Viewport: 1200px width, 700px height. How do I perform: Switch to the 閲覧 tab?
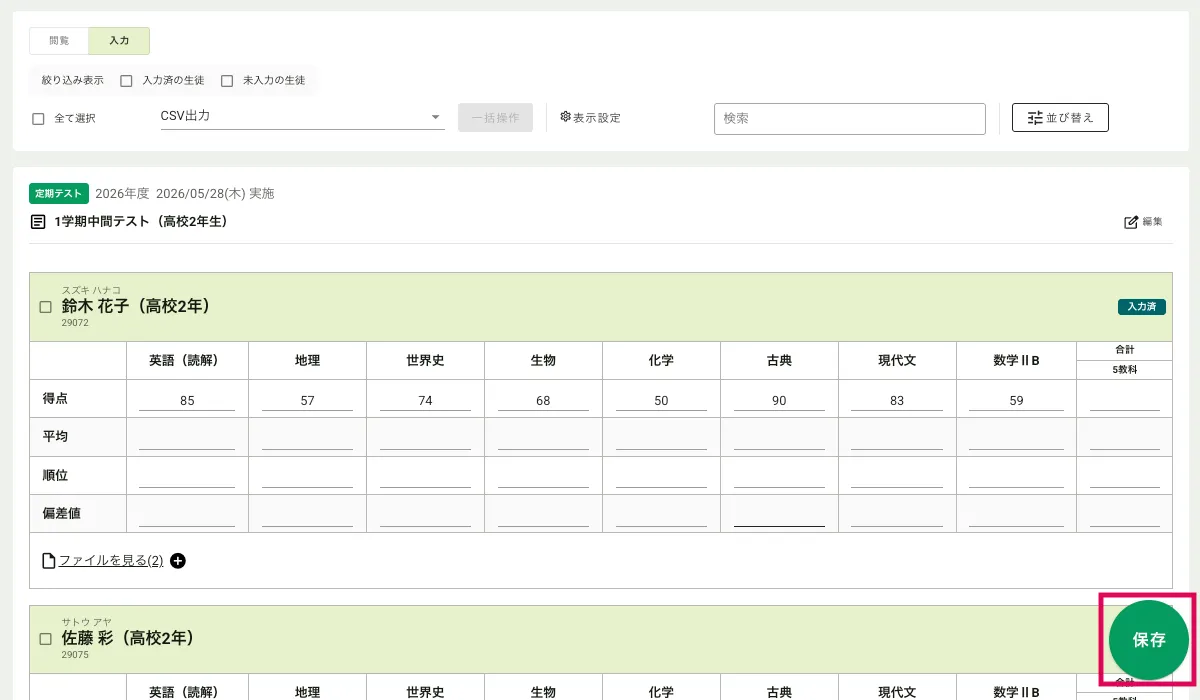point(59,41)
